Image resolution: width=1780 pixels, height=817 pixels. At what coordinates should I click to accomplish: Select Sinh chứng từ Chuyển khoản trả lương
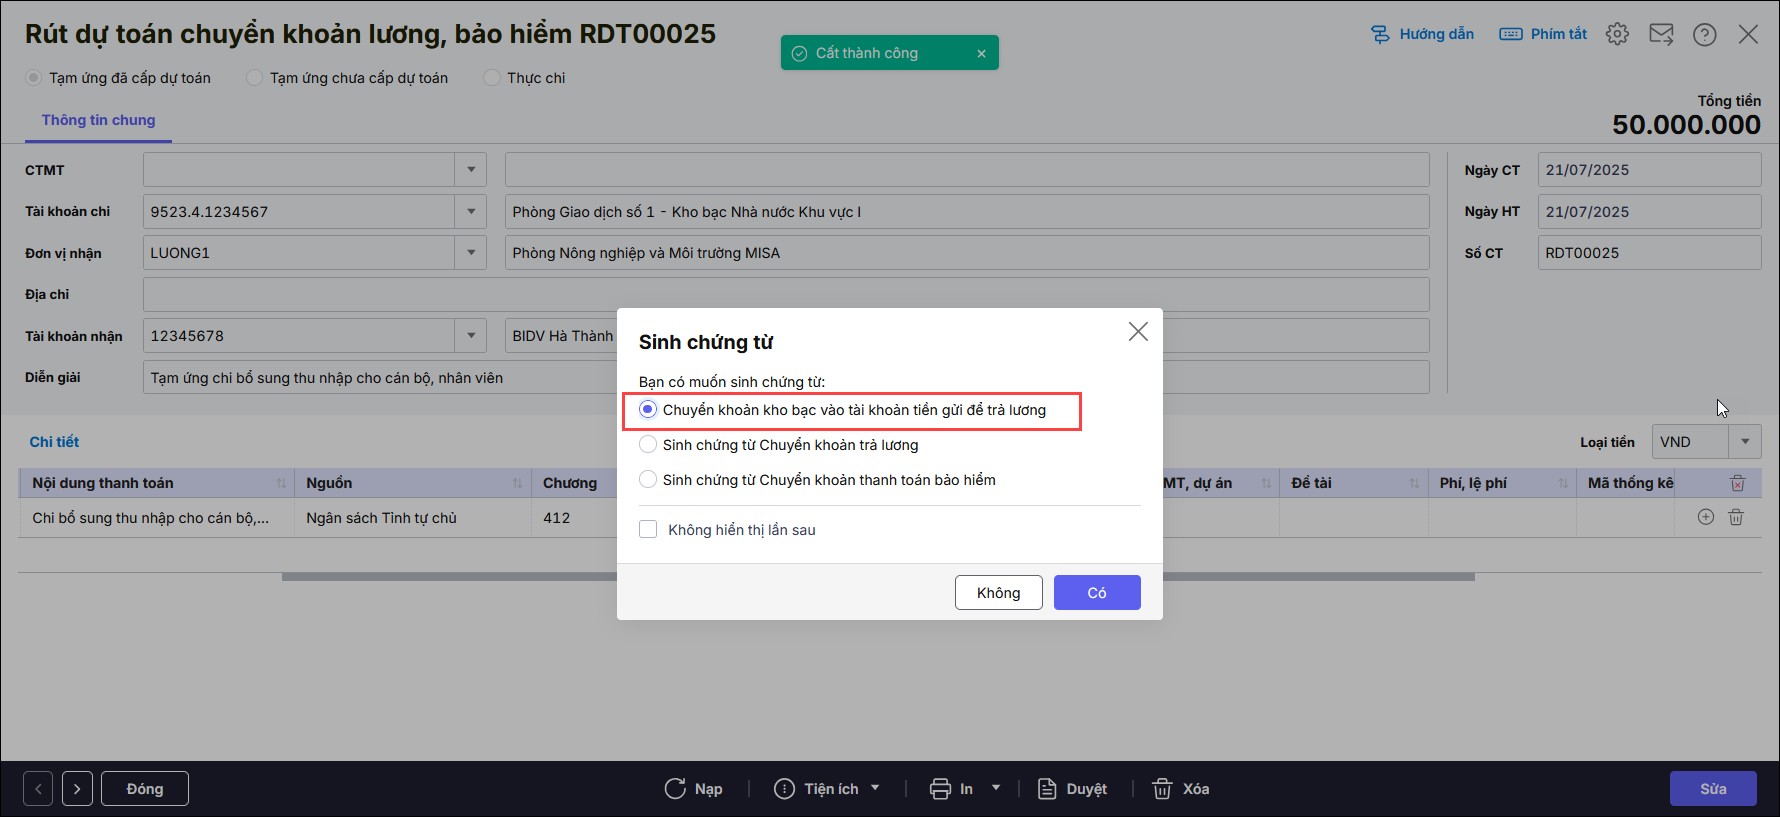click(x=648, y=445)
